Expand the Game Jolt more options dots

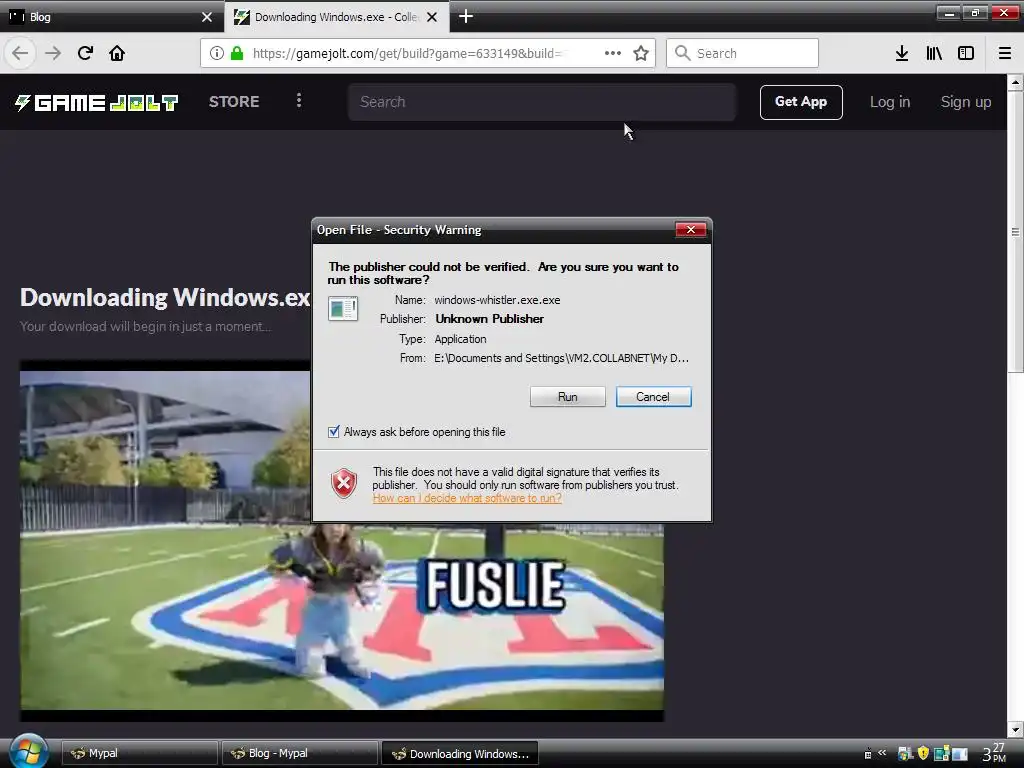coord(299,101)
